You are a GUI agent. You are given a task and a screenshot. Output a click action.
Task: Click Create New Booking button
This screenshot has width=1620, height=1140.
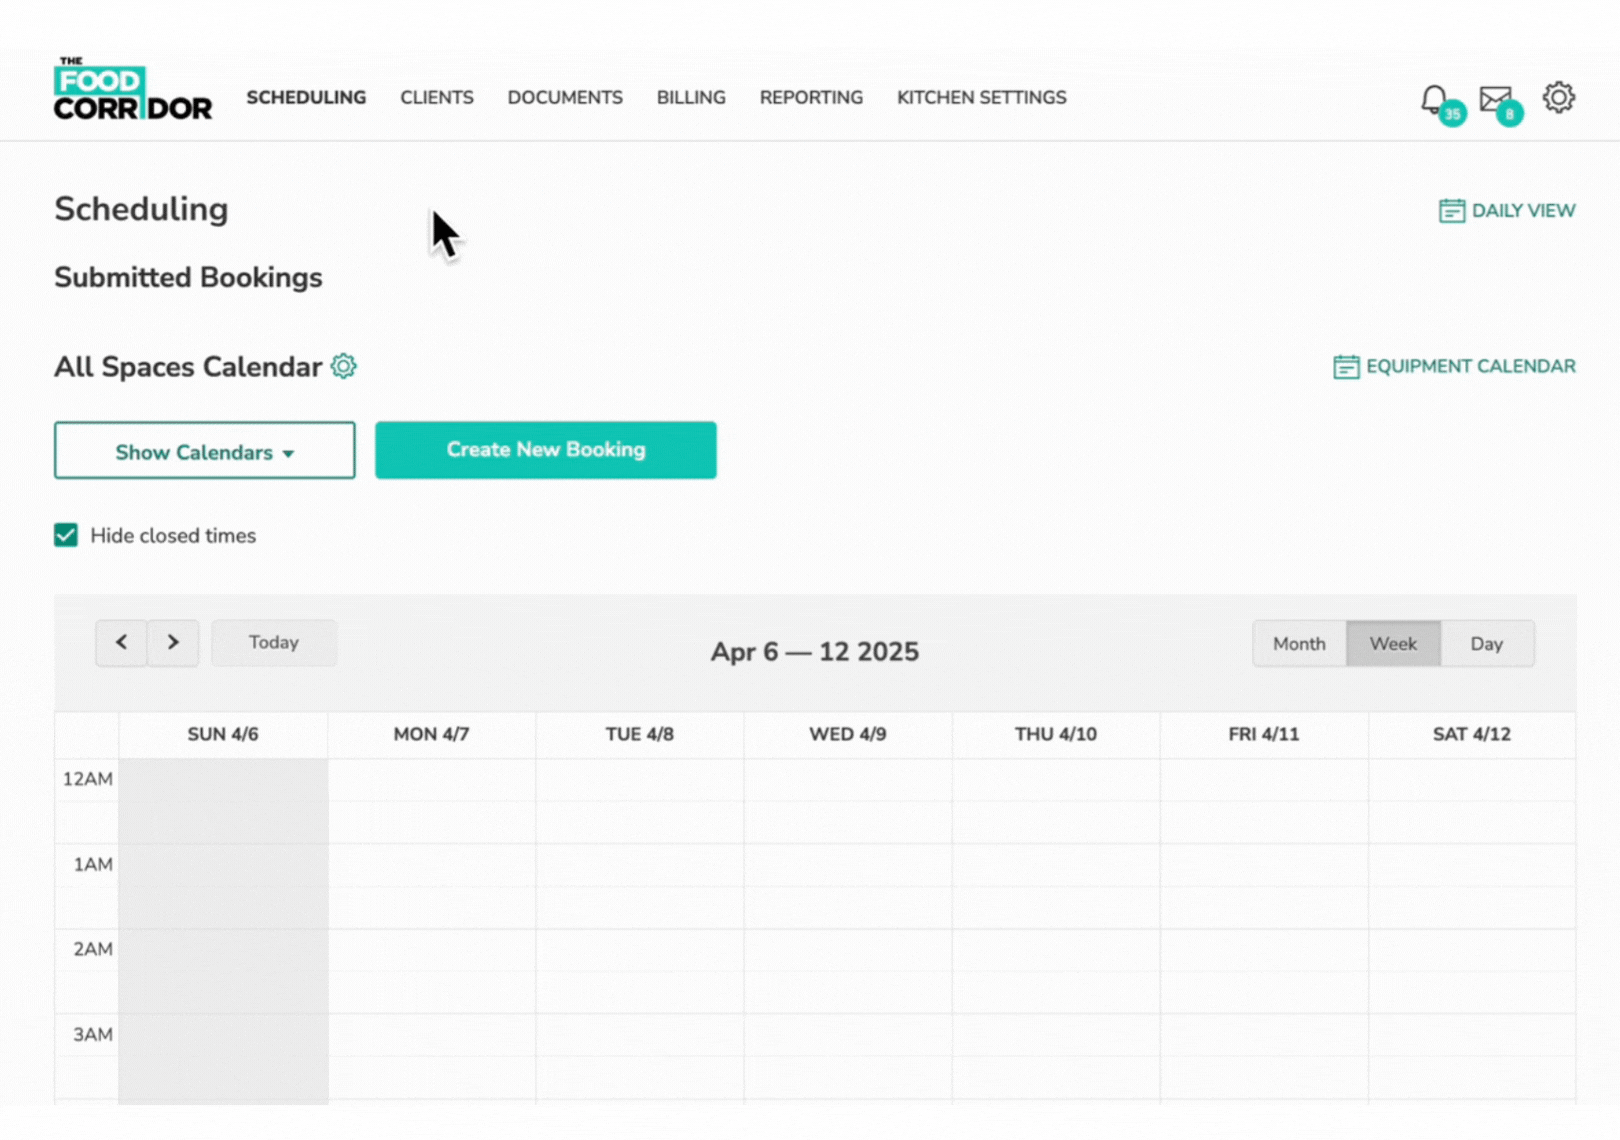click(x=545, y=450)
